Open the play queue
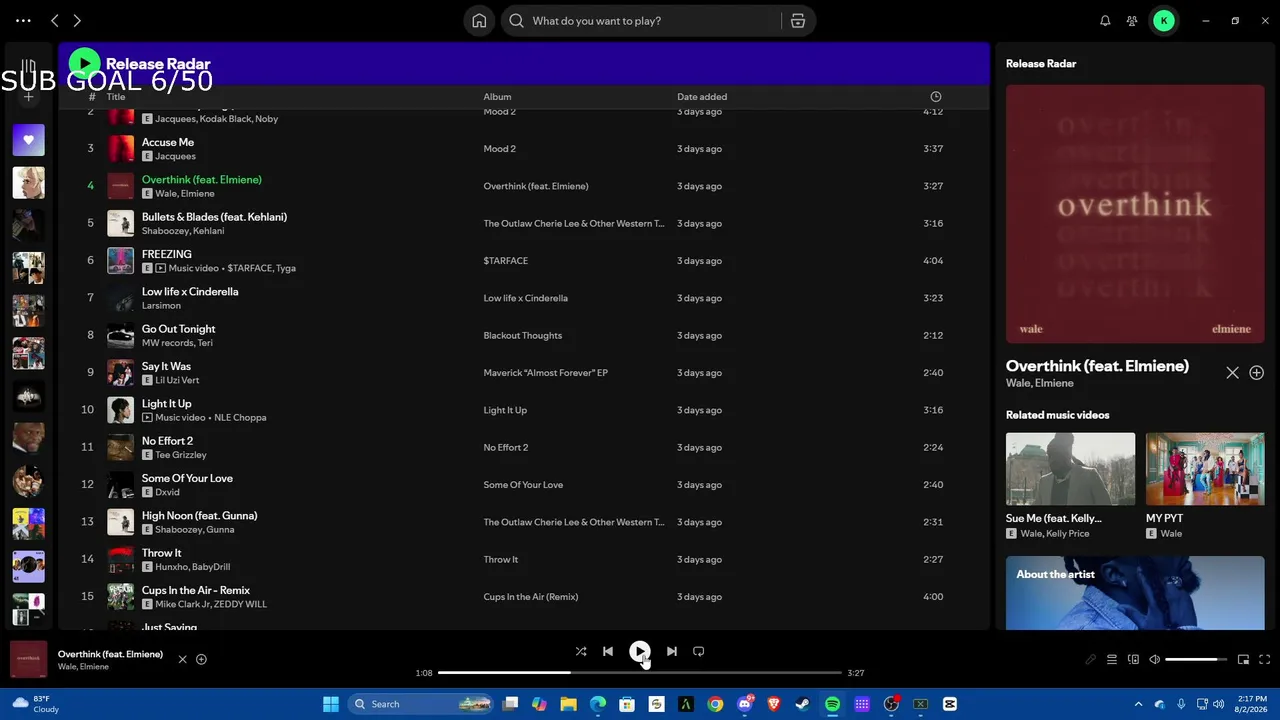The height and width of the screenshot is (720, 1280). pyautogui.click(x=1111, y=660)
